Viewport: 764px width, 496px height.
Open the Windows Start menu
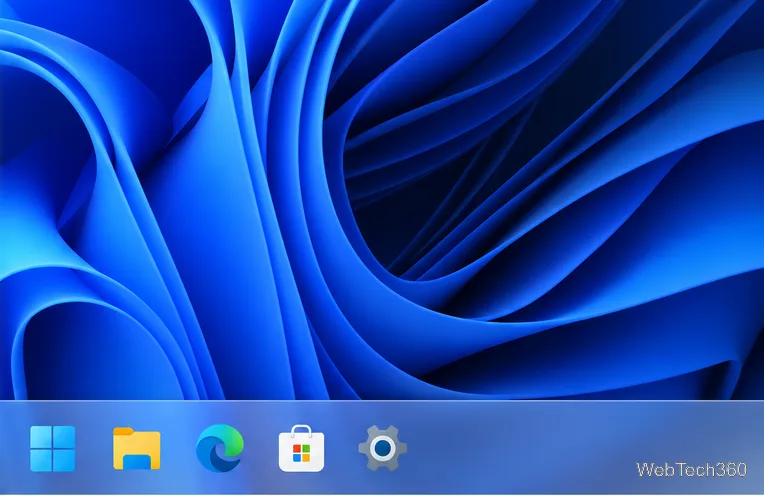[53, 449]
